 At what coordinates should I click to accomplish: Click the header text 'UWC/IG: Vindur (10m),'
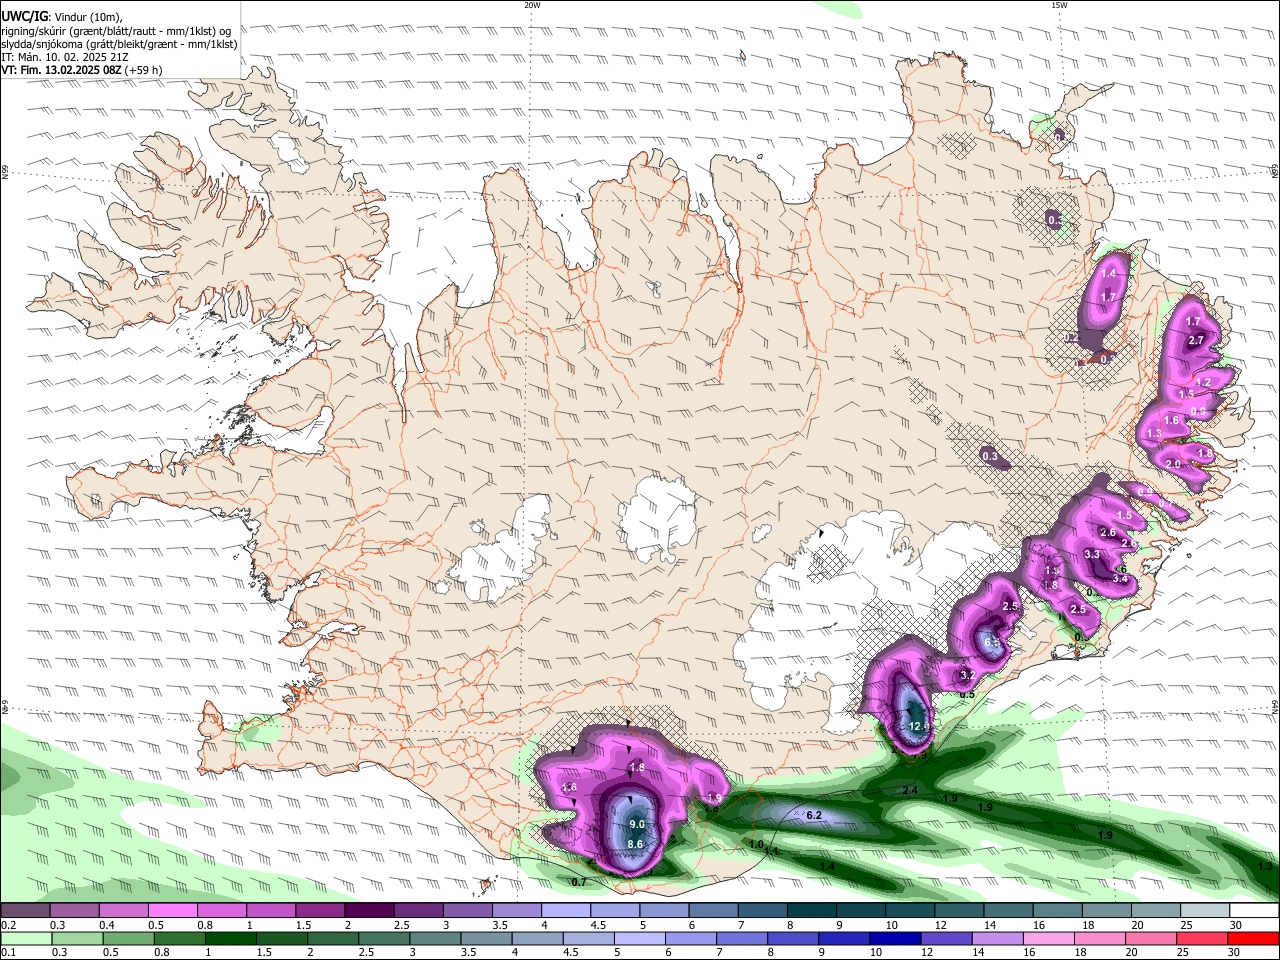point(61,16)
